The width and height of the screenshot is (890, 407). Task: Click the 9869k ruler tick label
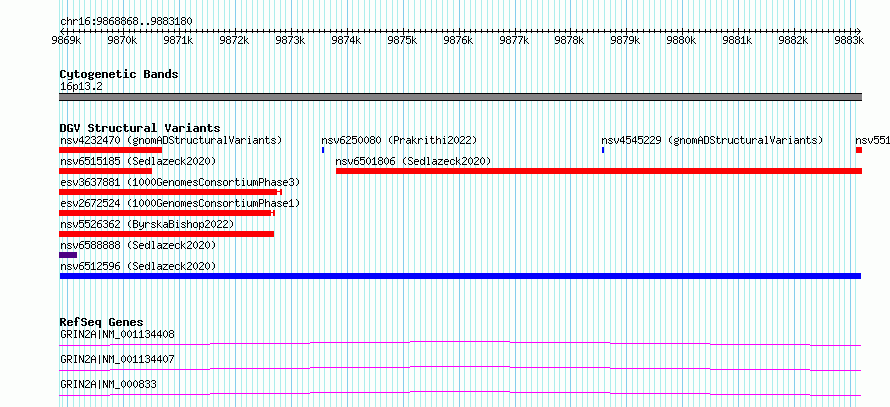[67, 40]
